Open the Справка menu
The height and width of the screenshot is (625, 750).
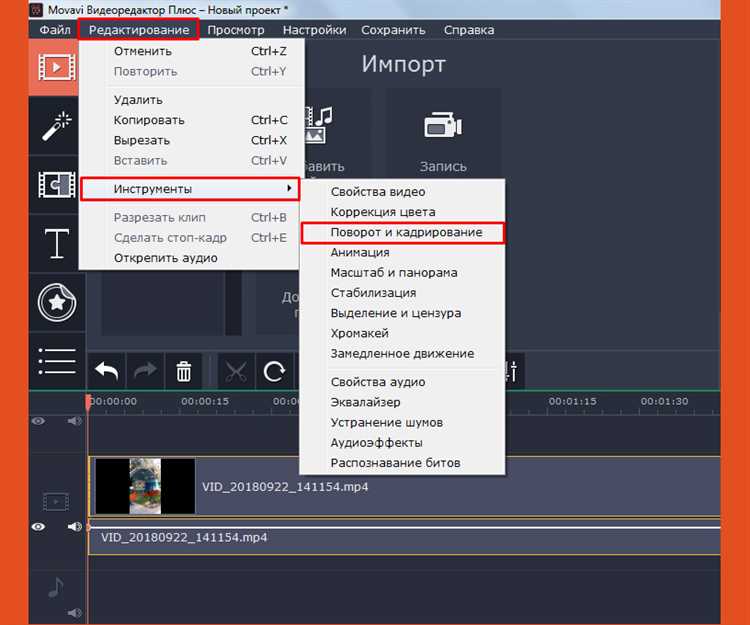(469, 30)
